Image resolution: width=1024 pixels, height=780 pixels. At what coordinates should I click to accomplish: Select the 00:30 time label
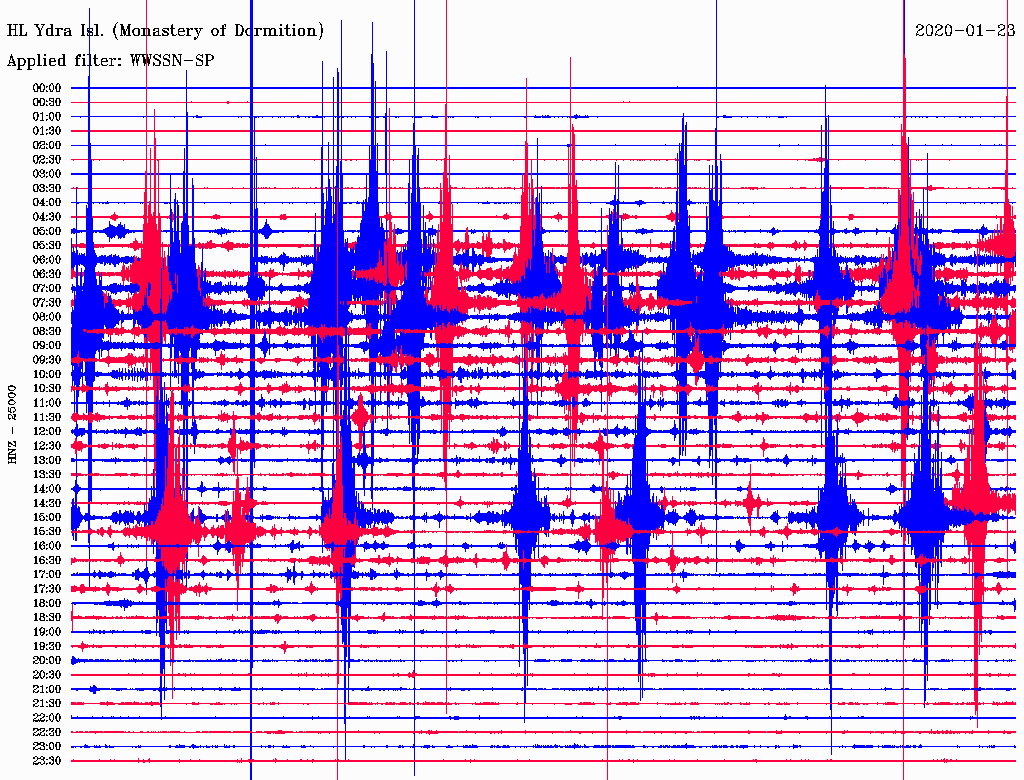[47, 102]
